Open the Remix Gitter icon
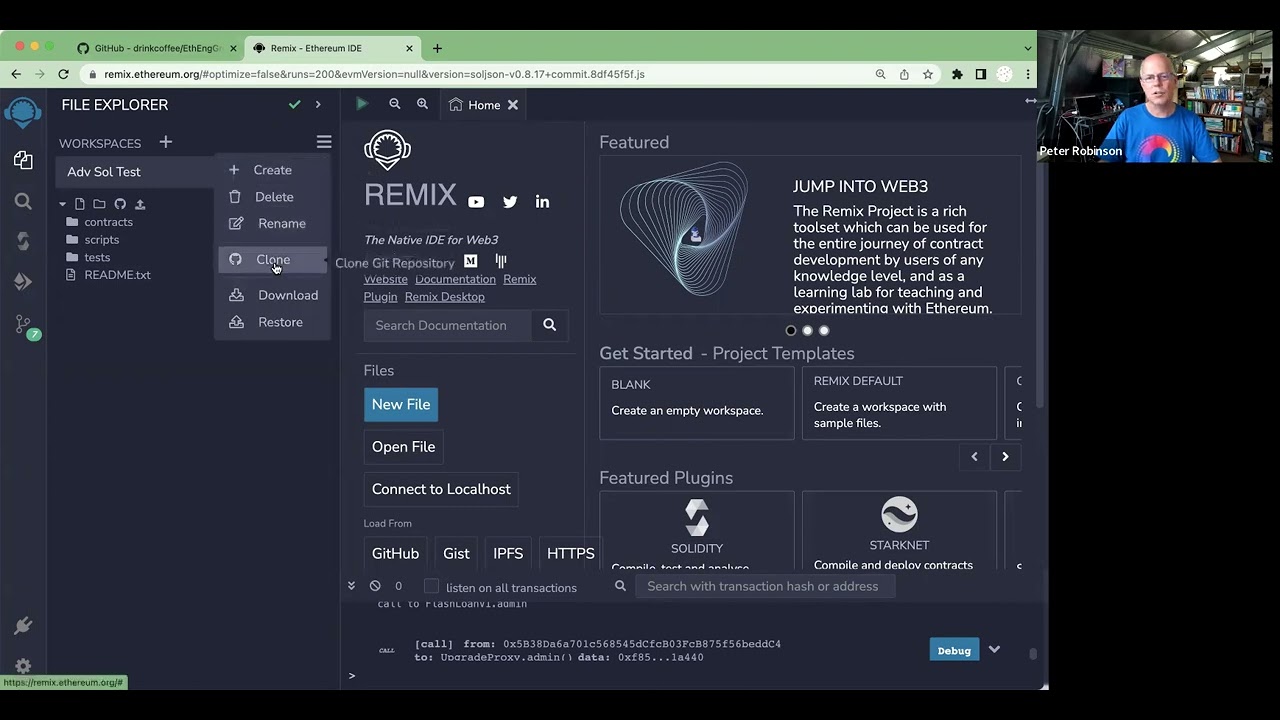Screen dimensions: 1280x720 pyautogui.click(x=501, y=261)
